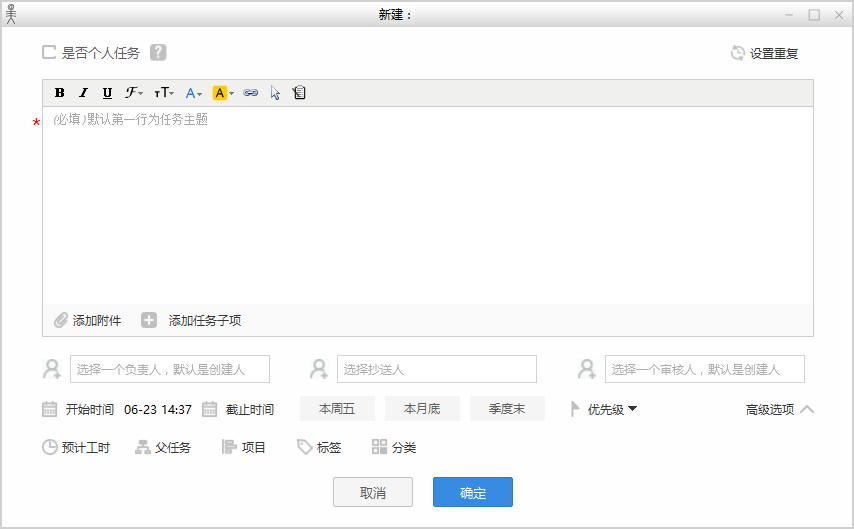
Task: Open the 标签 tag option
Action: (x=319, y=447)
